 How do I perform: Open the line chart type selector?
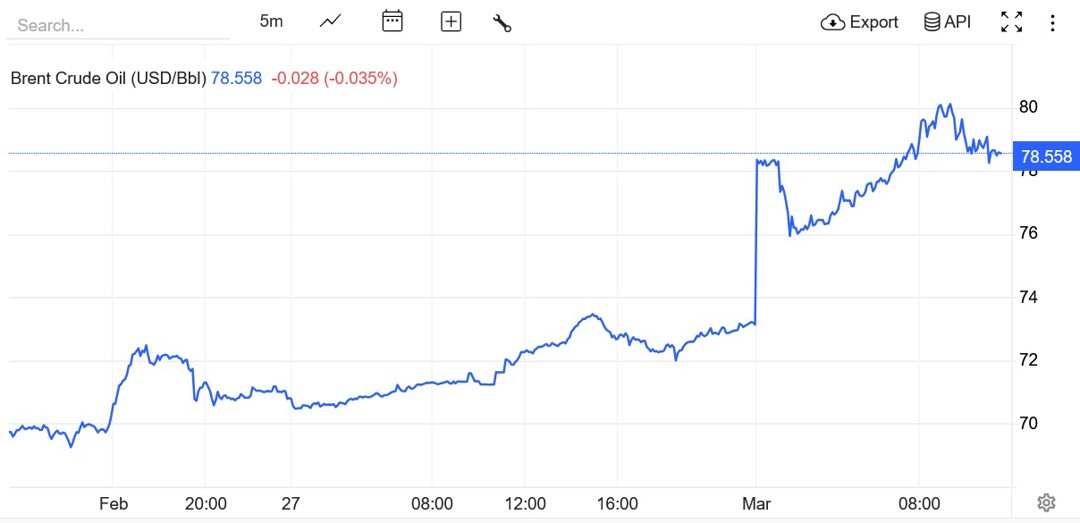(x=331, y=22)
